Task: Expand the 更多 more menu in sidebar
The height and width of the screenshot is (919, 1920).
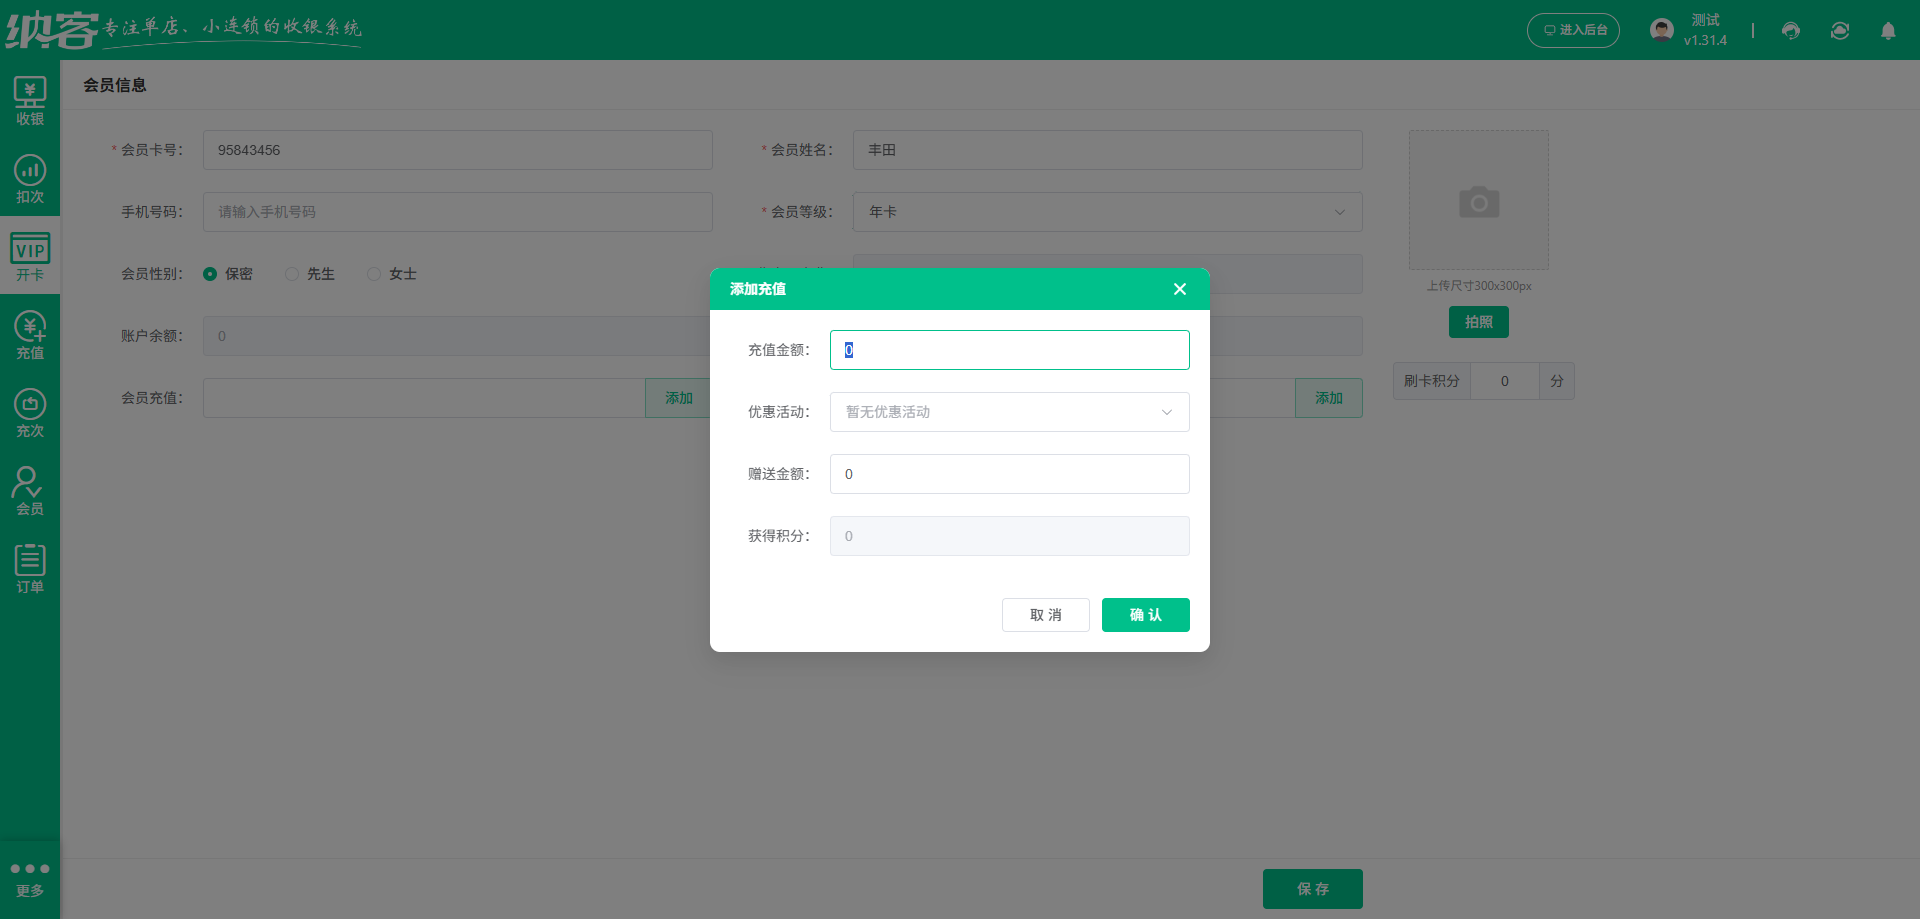Action: (30, 878)
